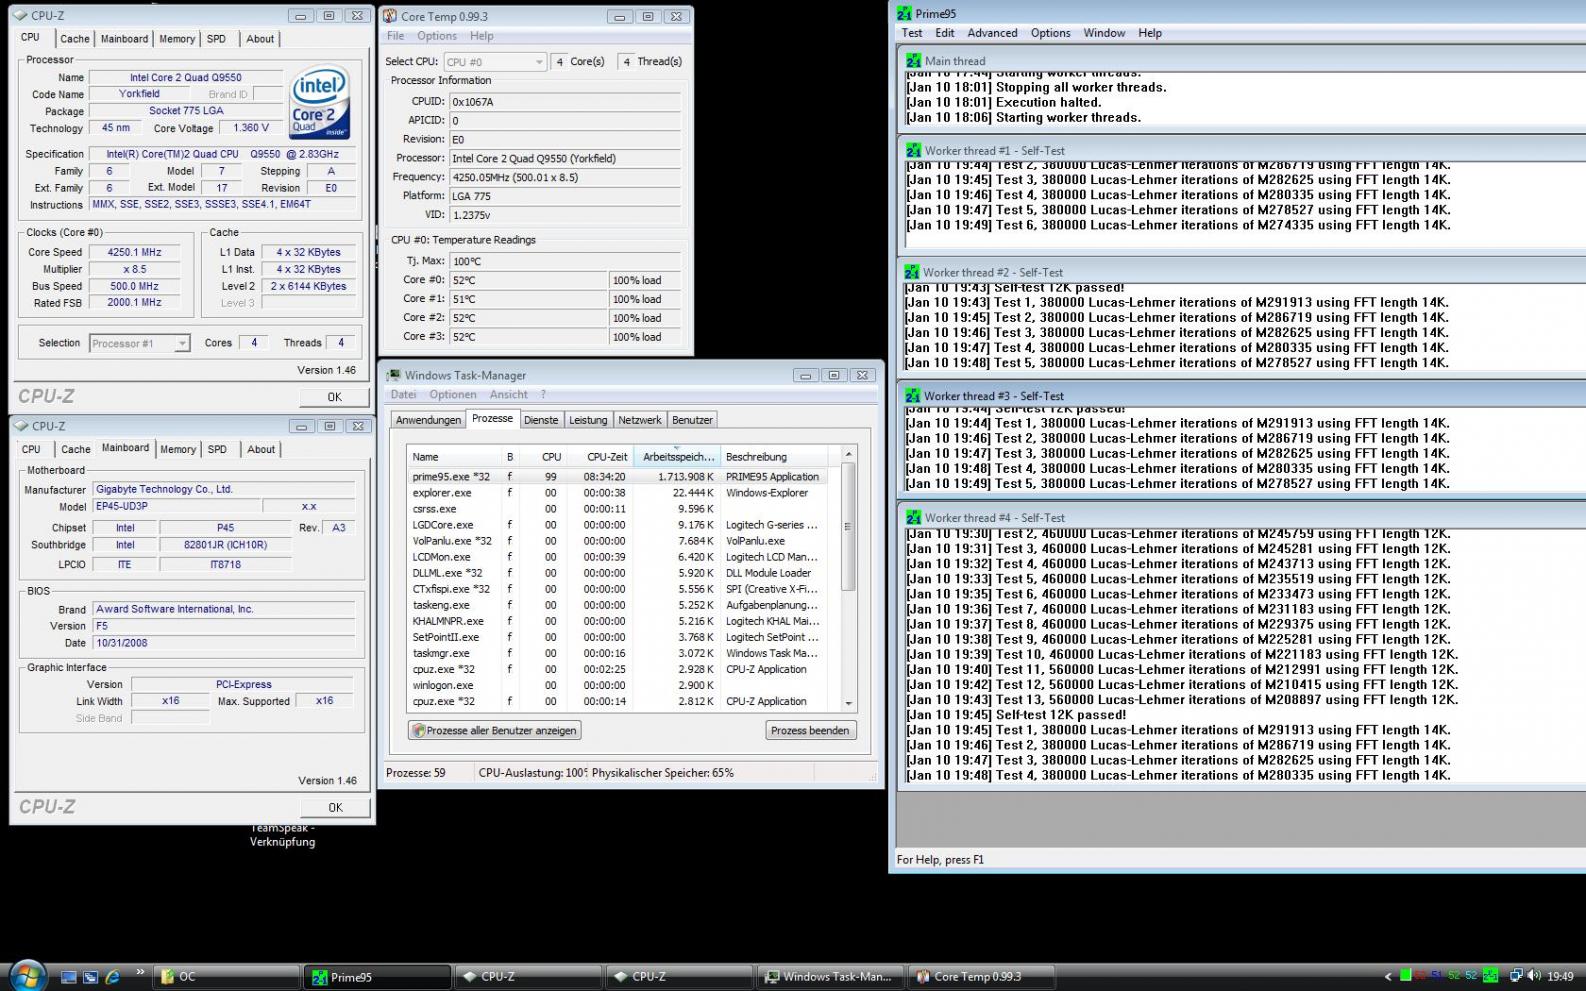Viewport: 1586px width, 991px height.
Task: Click Worker thread #2 window icon
Action: [912, 272]
